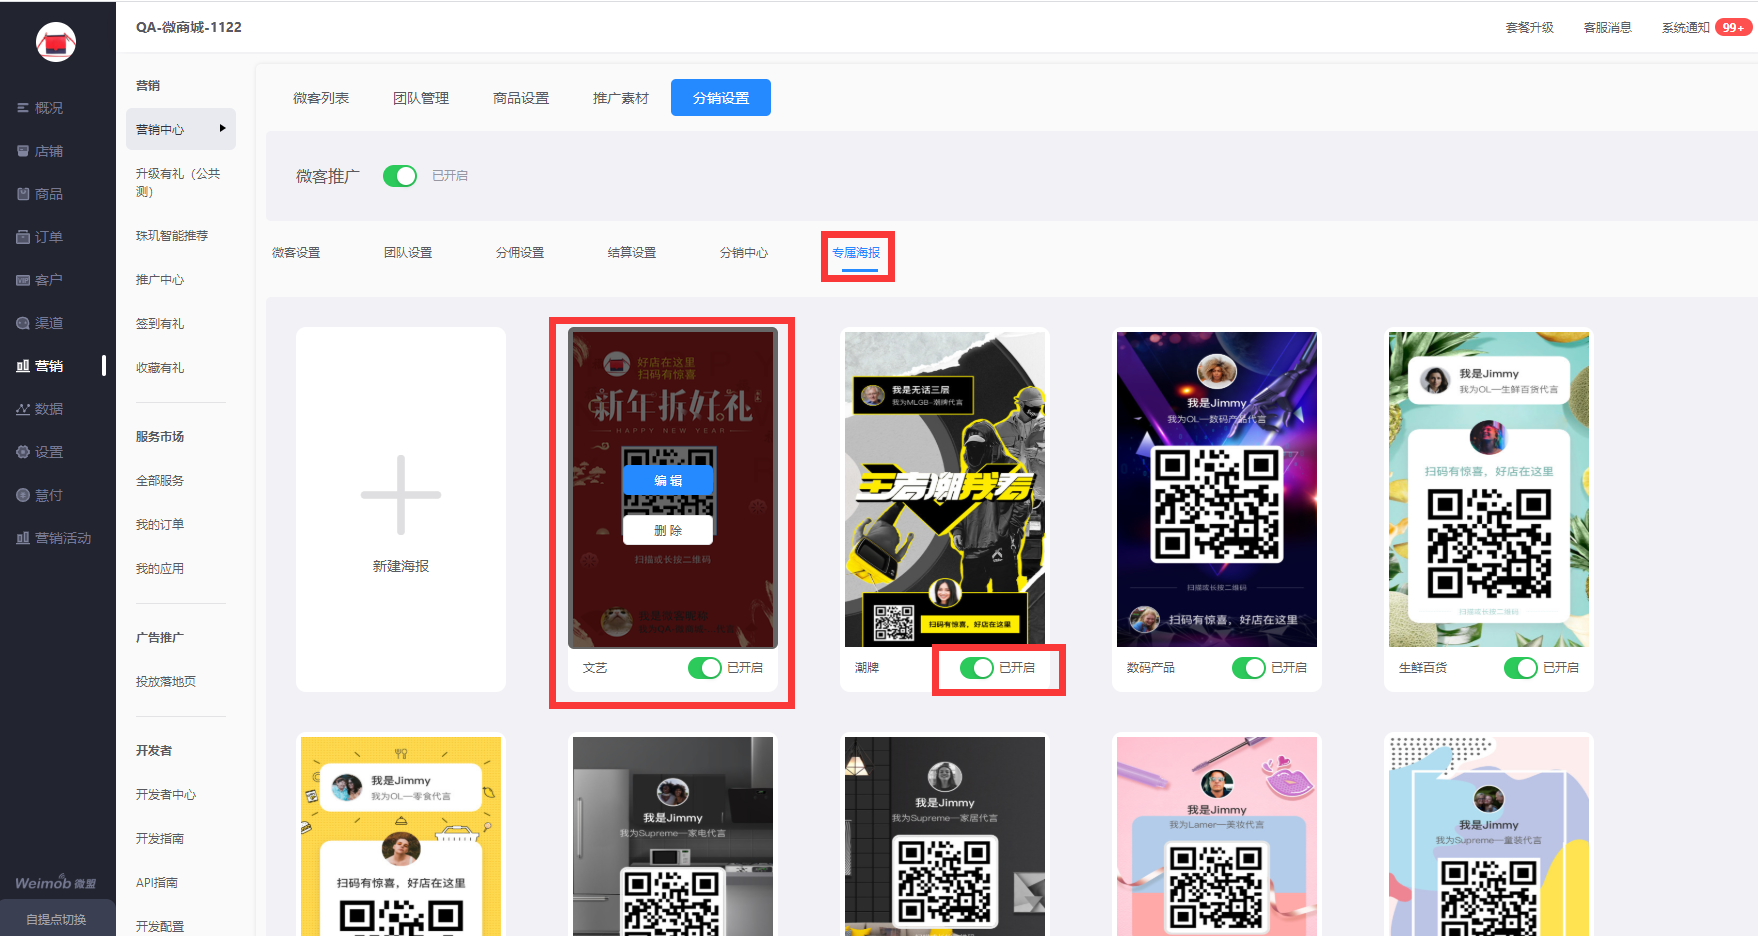Open the 订单 orders sidebar icon
This screenshot has width=1758, height=936.
click(23, 237)
